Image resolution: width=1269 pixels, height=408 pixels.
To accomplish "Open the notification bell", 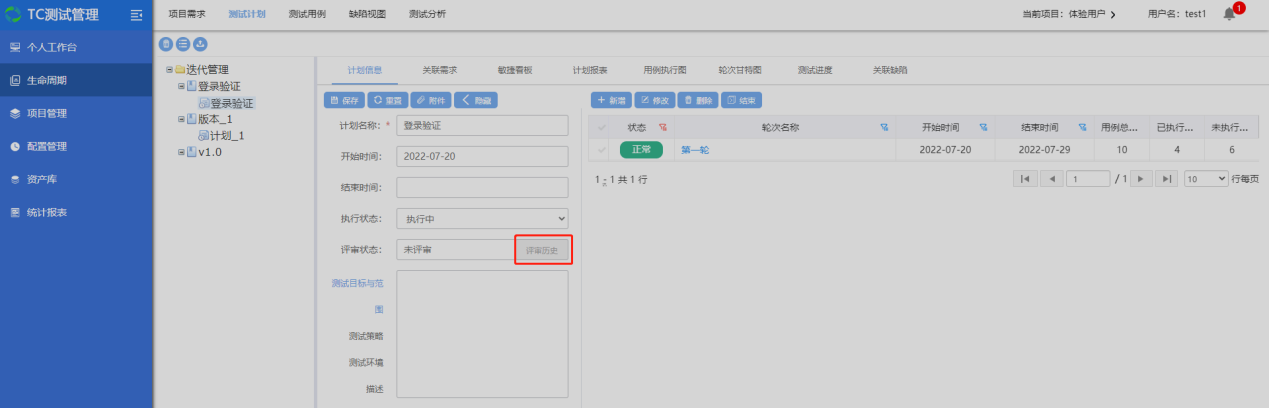I will point(1231,15).
